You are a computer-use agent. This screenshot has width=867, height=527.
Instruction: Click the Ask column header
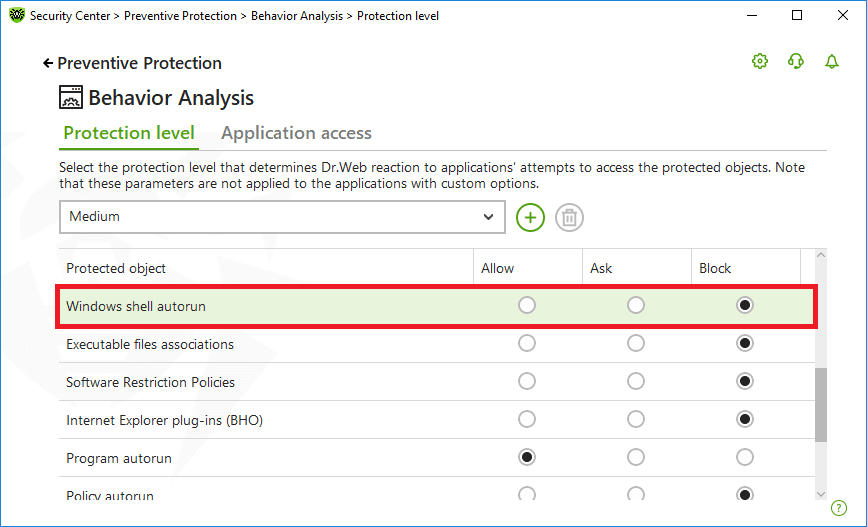click(636, 268)
